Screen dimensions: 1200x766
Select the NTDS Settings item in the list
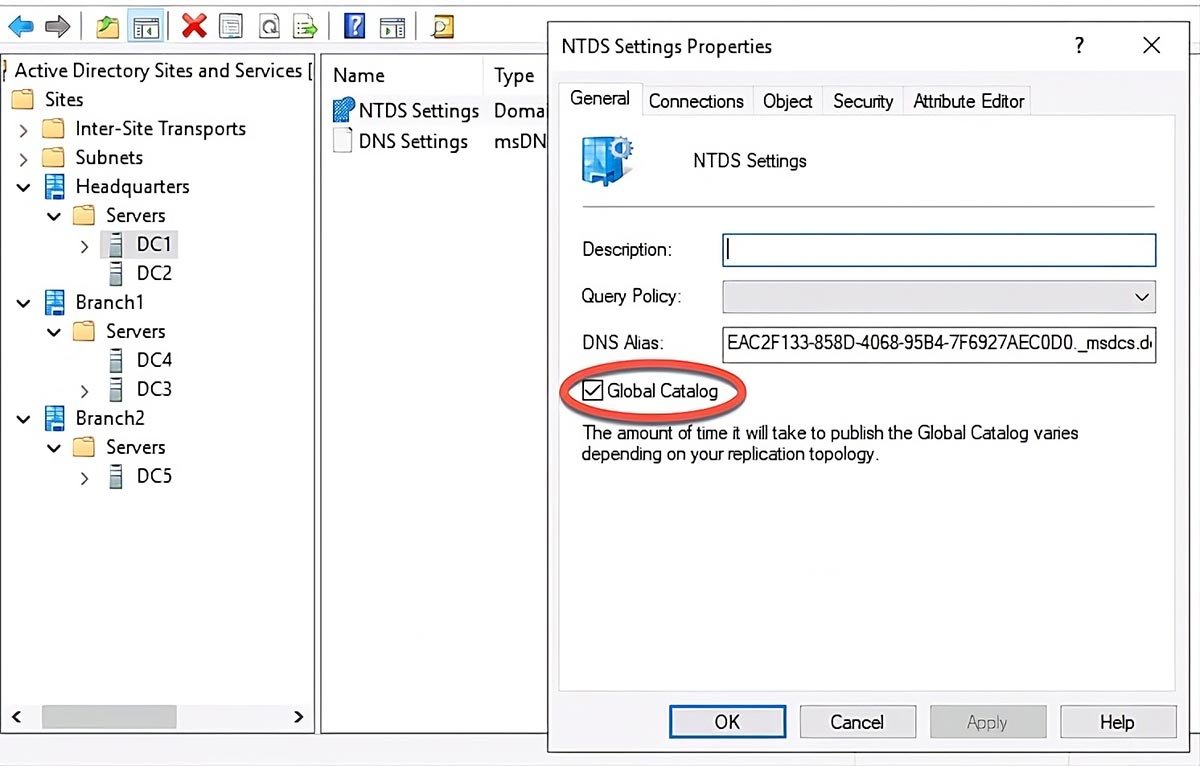tap(417, 110)
